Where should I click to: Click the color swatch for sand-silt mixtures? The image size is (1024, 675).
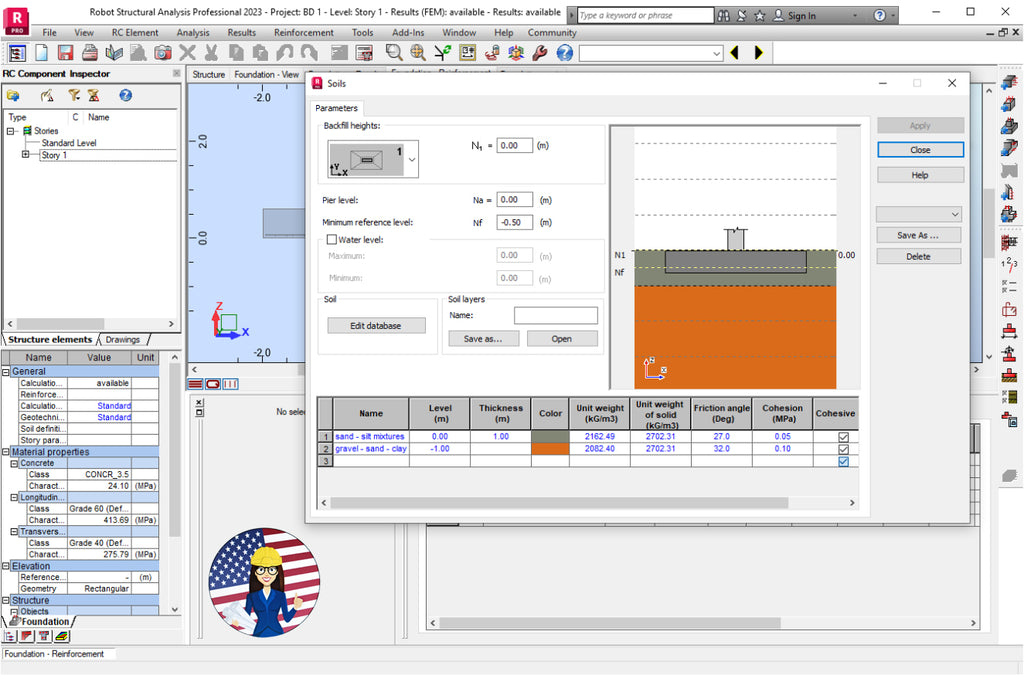coord(548,436)
